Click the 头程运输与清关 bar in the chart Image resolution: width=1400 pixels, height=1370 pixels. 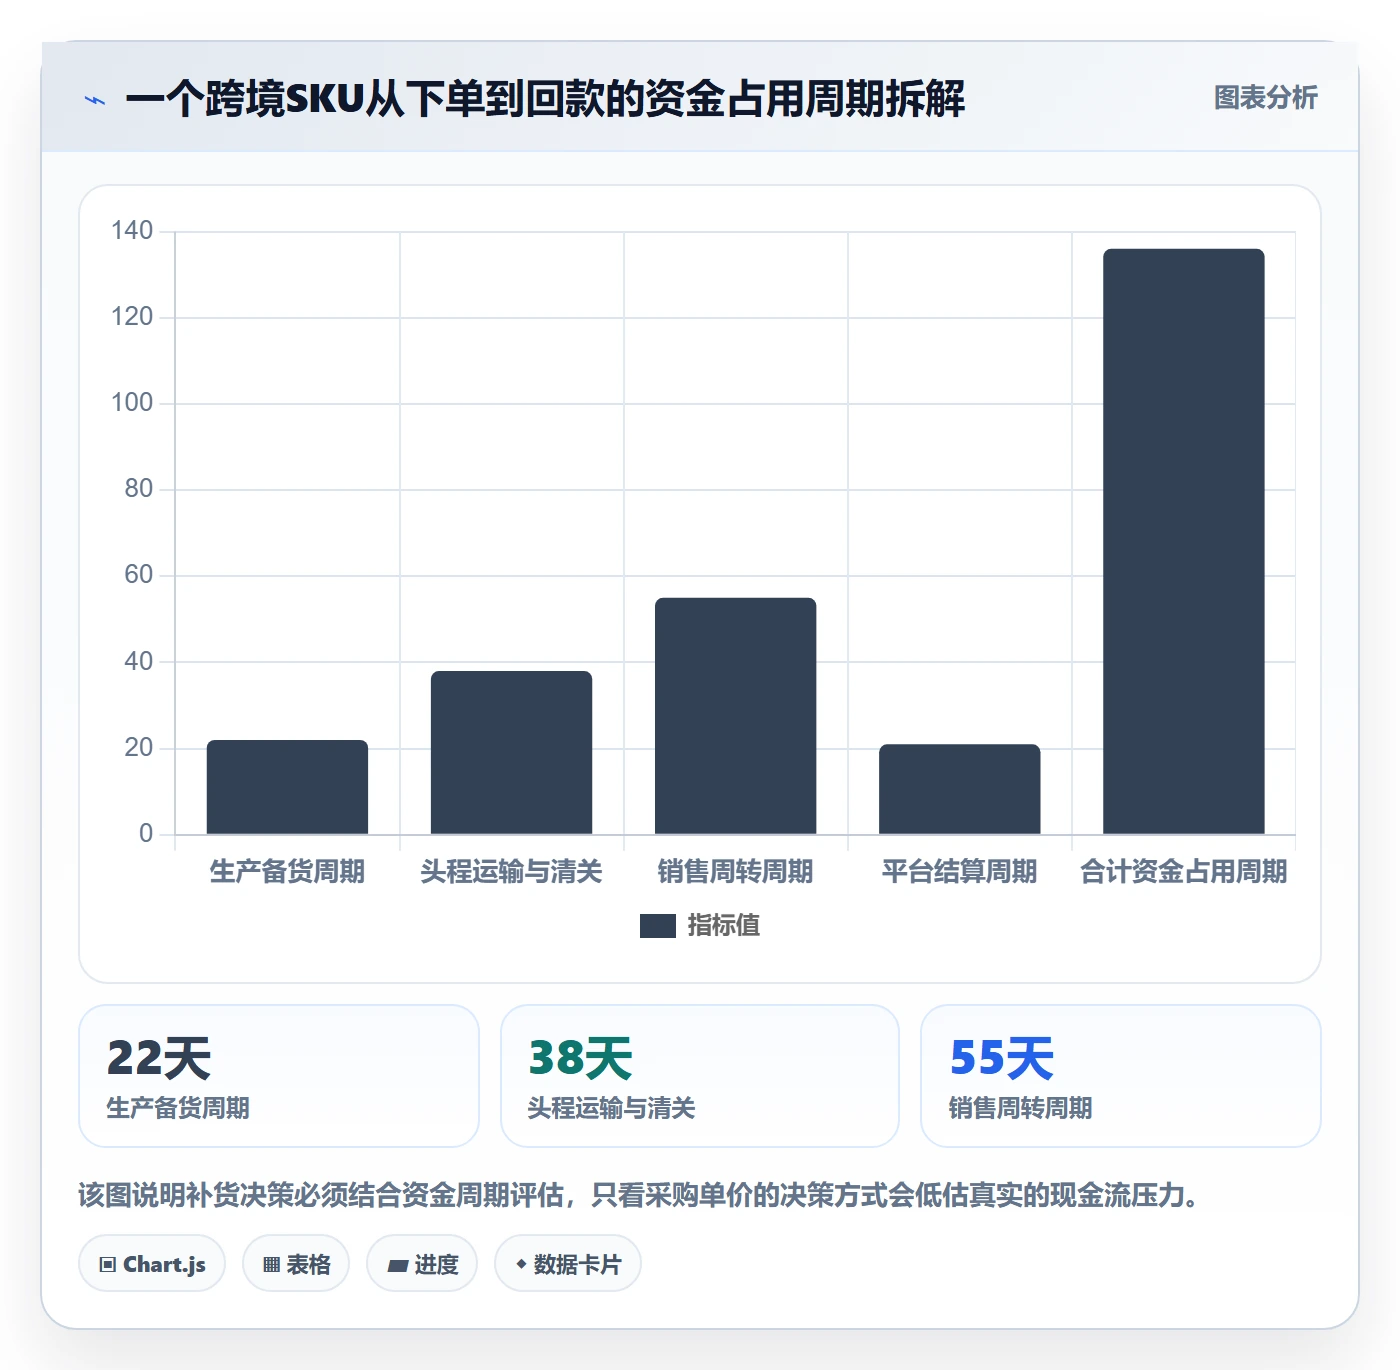pyautogui.click(x=511, y=752)
